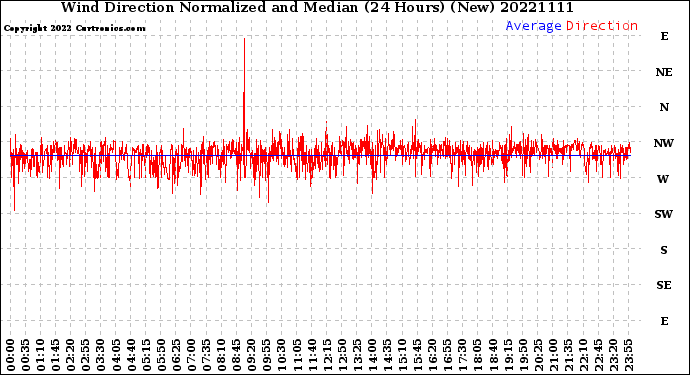Click the top 'E' axis label

[x=664, y=37]
